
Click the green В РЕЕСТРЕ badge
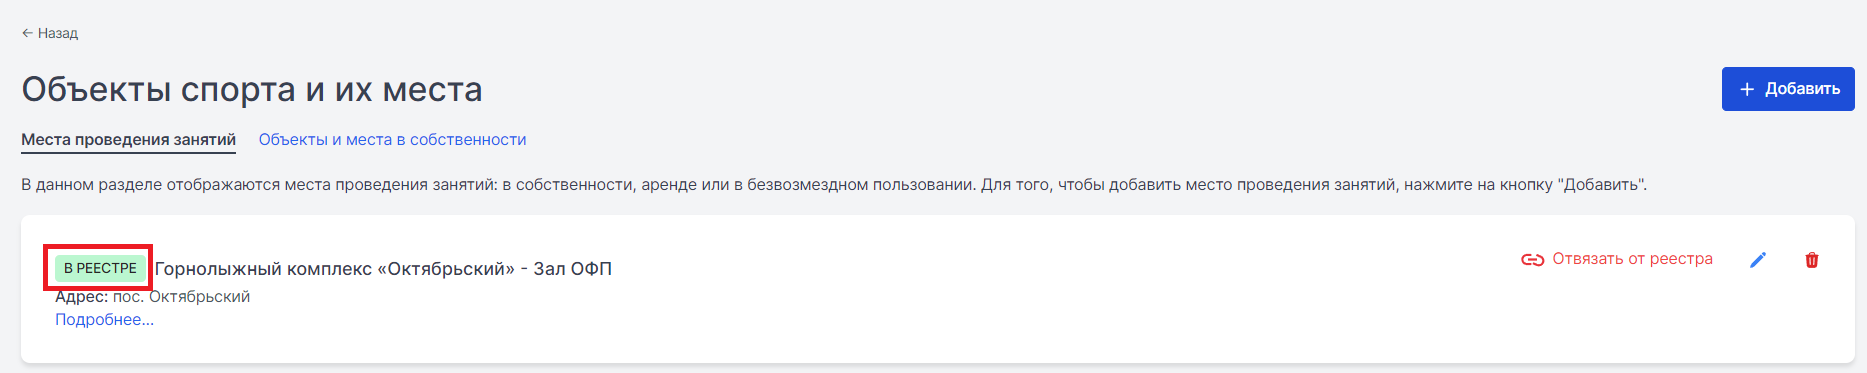pyautogui.click(x=100, y=268)
